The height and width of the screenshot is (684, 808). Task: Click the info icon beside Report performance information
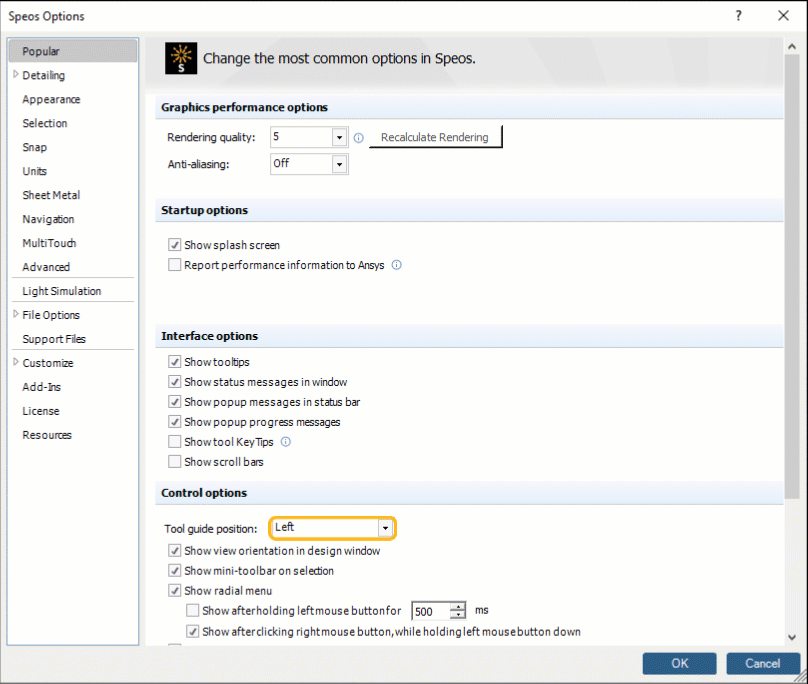pos(396,265)
